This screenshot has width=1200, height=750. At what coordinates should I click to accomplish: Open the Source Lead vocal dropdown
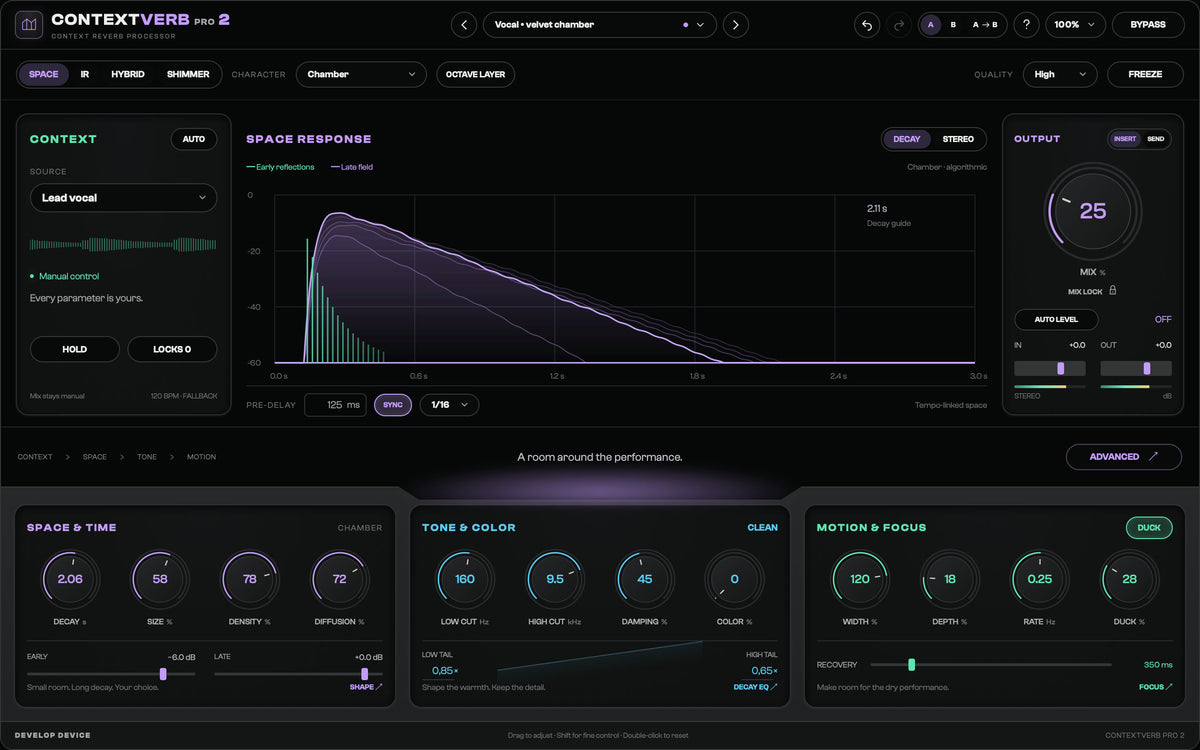(x=124, y=198)
